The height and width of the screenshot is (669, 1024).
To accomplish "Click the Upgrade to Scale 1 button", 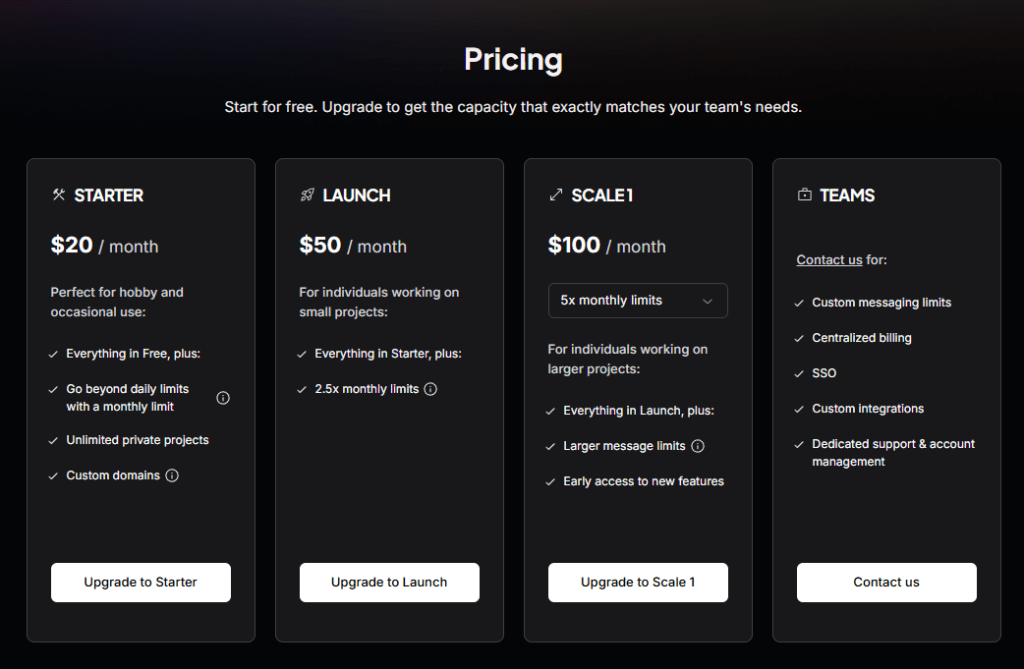I will click(x=638, y=582).
